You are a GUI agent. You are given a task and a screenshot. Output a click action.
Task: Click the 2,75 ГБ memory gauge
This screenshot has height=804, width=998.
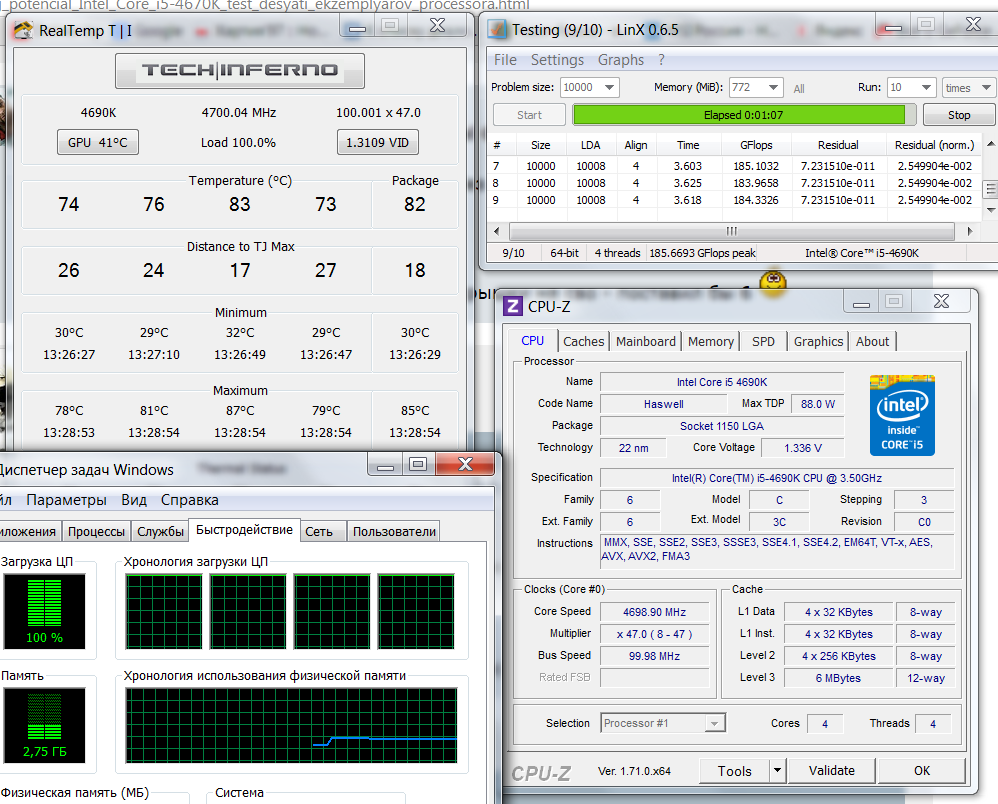(45, 725)
